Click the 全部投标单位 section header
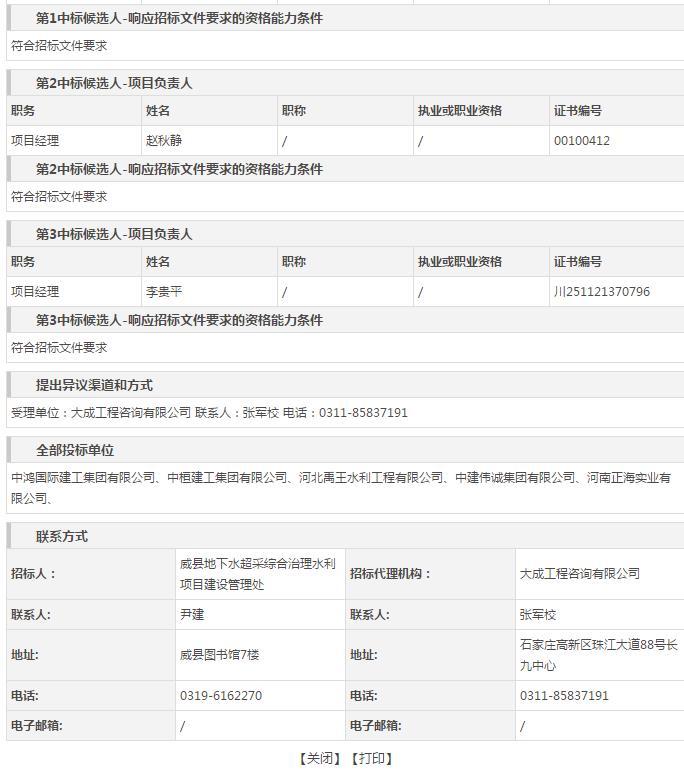 pyautogui.click(x=75, y=450)
